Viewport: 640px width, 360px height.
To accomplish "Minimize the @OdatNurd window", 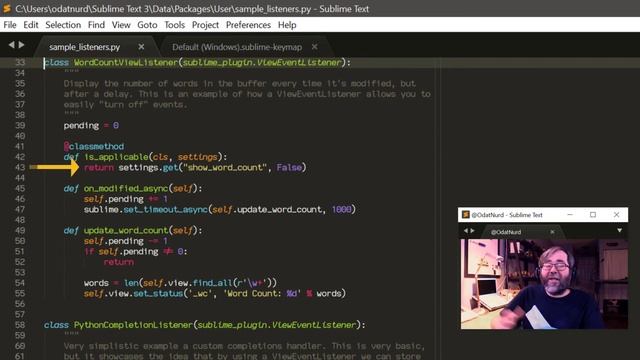I will tap(570, 215).
